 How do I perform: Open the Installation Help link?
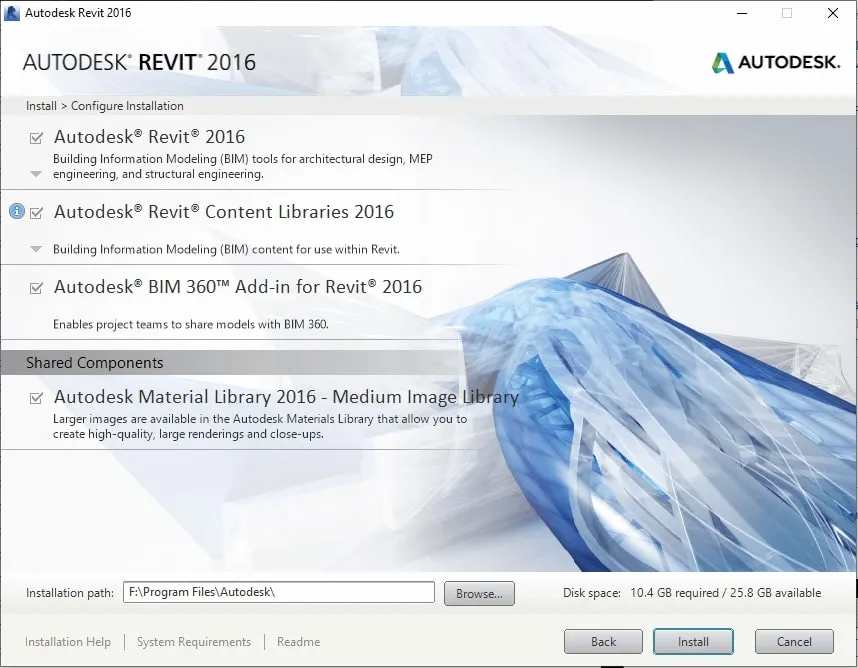68,642
